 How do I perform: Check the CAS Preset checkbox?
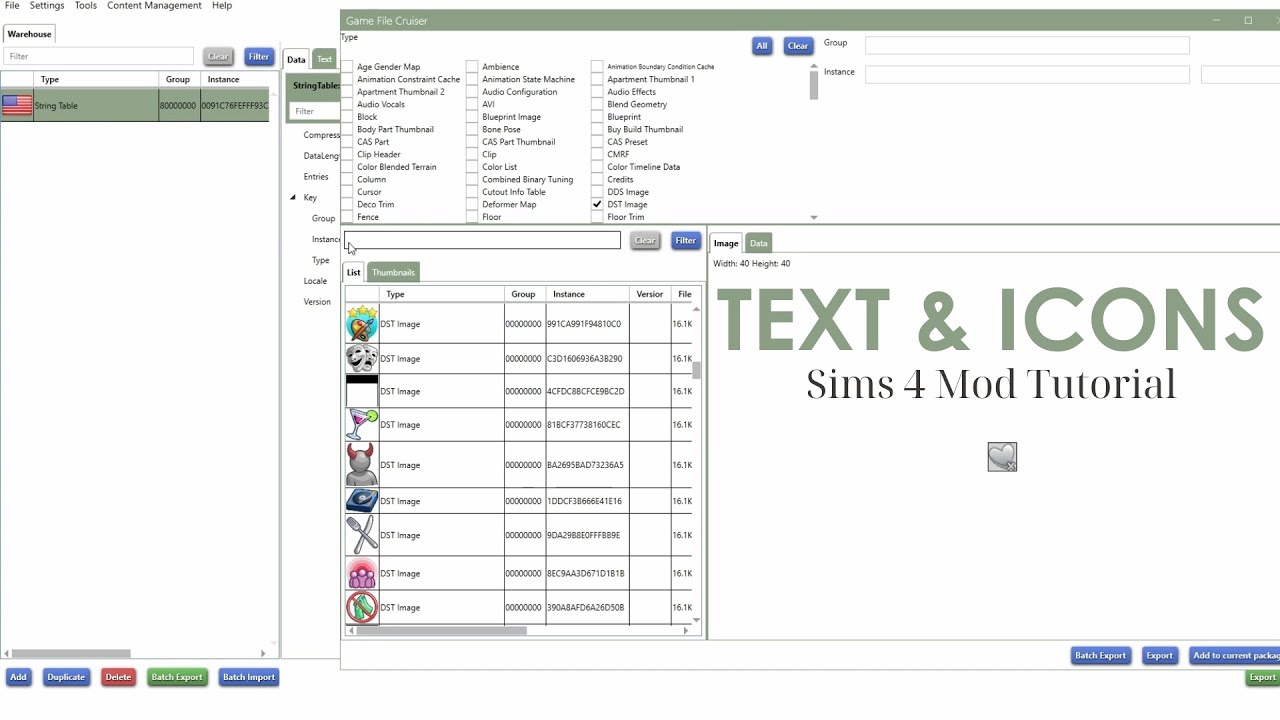click(597, 142)
